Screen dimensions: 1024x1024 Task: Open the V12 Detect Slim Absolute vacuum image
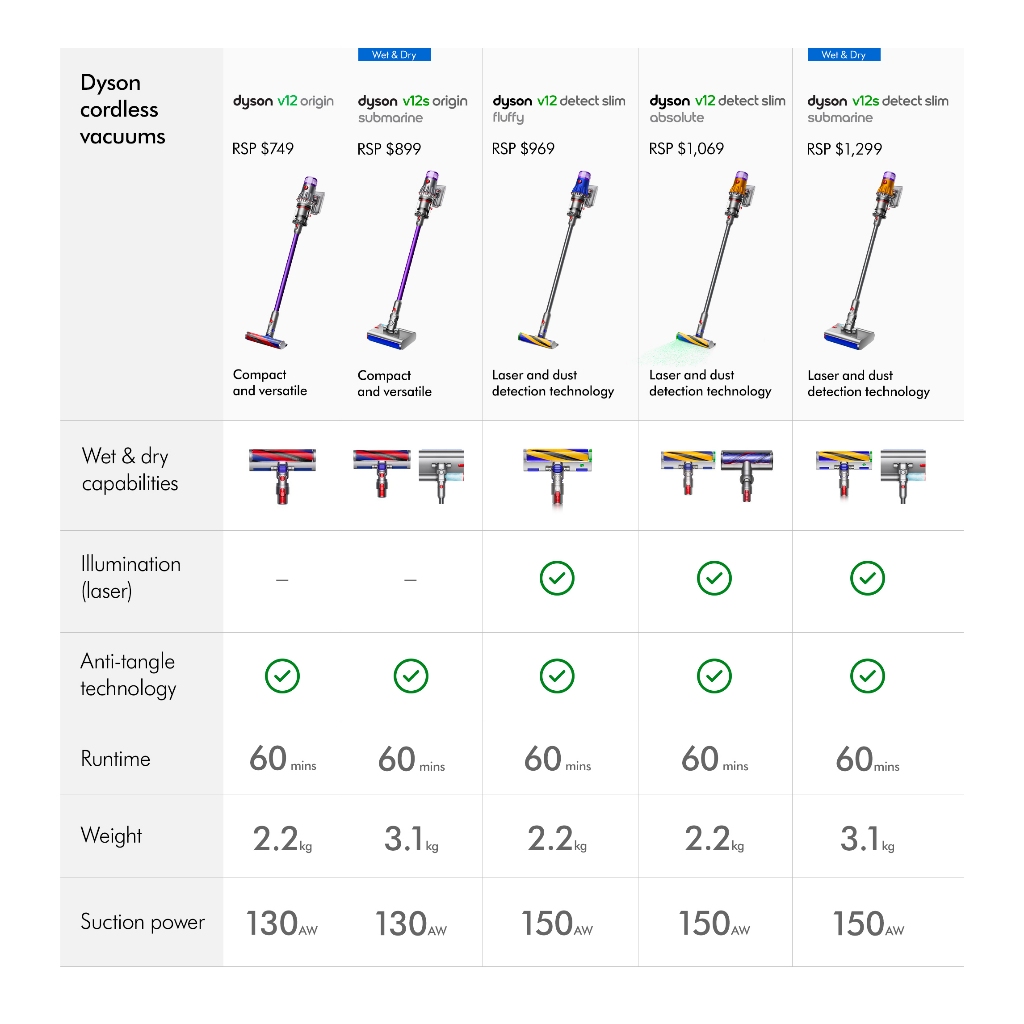point(712,262)
